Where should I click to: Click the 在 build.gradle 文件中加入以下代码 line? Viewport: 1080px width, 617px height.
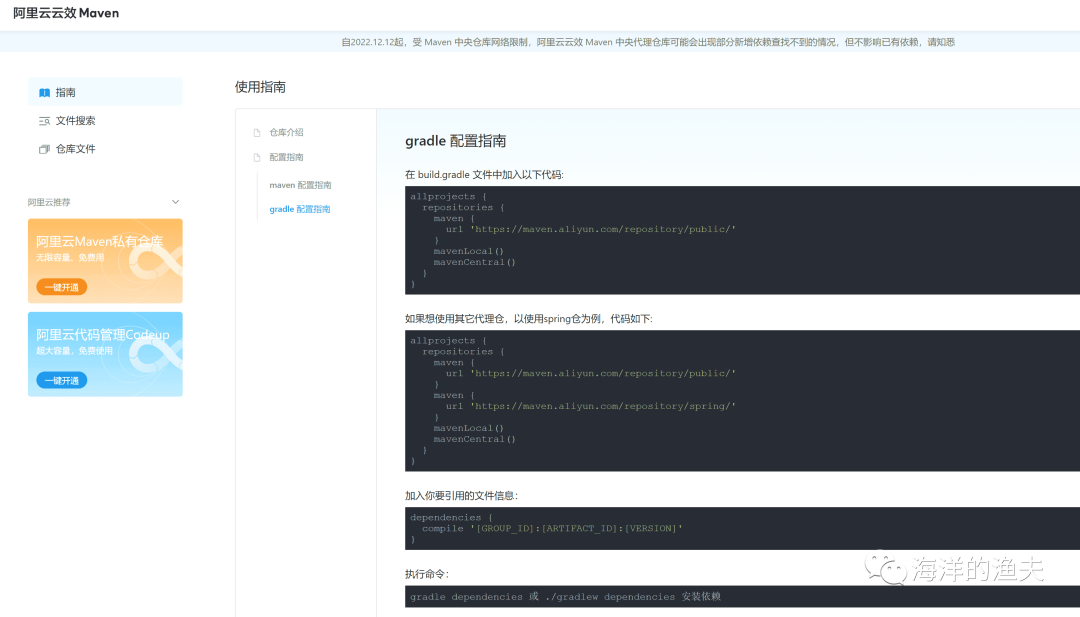pos(484,174)
